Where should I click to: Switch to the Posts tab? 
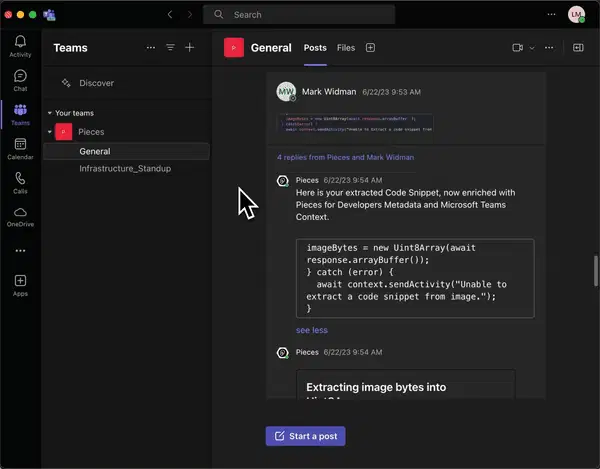pos(315,48)
